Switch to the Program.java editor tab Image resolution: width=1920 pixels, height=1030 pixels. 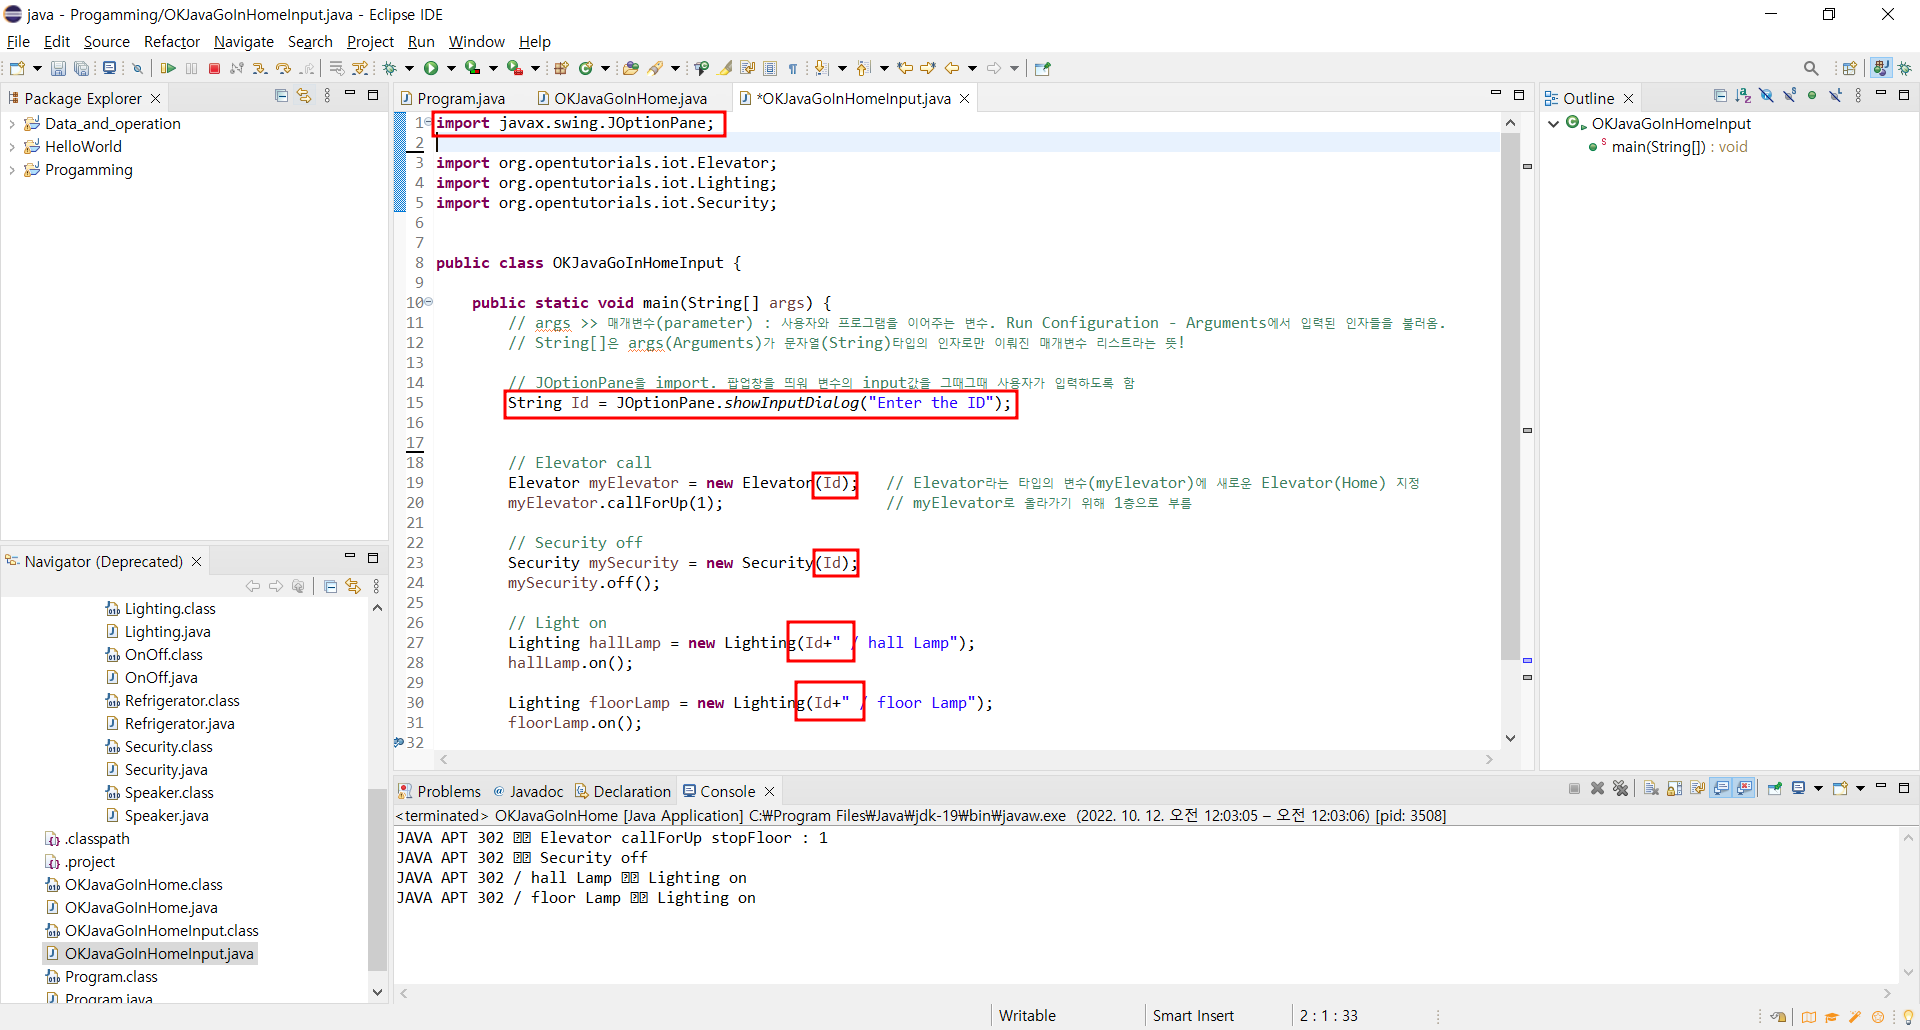[452, 98]
